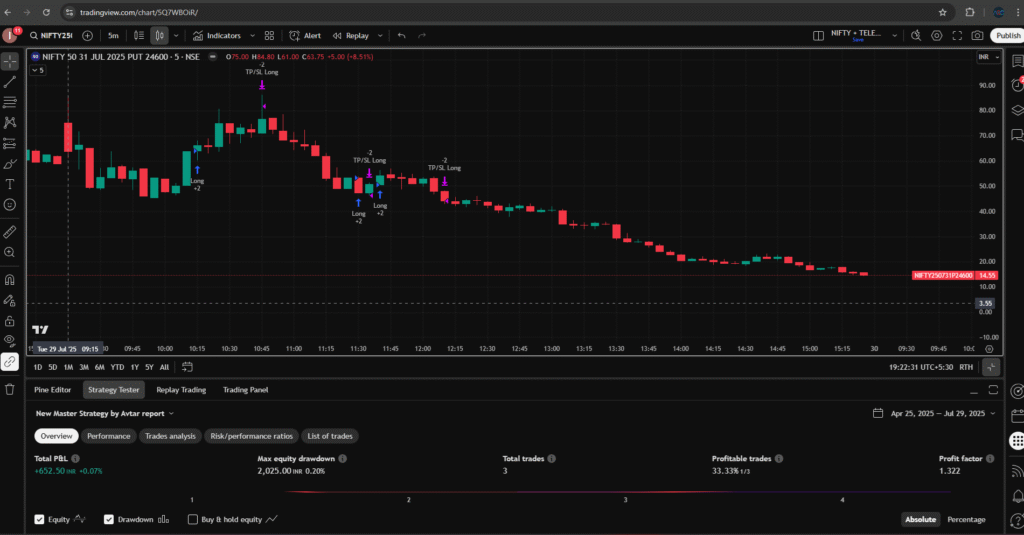Screen dimensions: 1024x535
Task: Select the zoom in tool
Action: click(10, 252)
